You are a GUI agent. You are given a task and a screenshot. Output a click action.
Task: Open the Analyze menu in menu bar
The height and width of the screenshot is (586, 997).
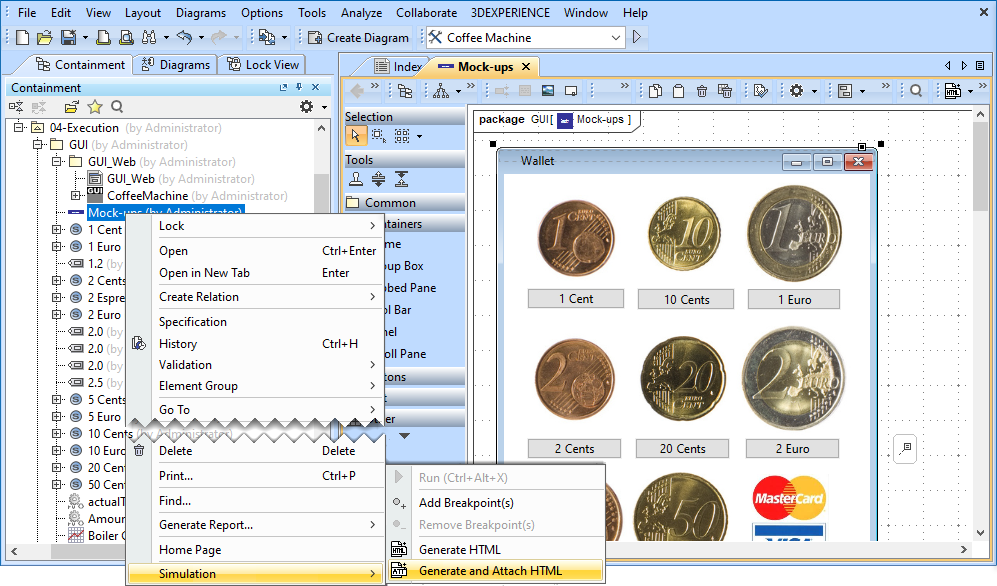tap(361, 13)
